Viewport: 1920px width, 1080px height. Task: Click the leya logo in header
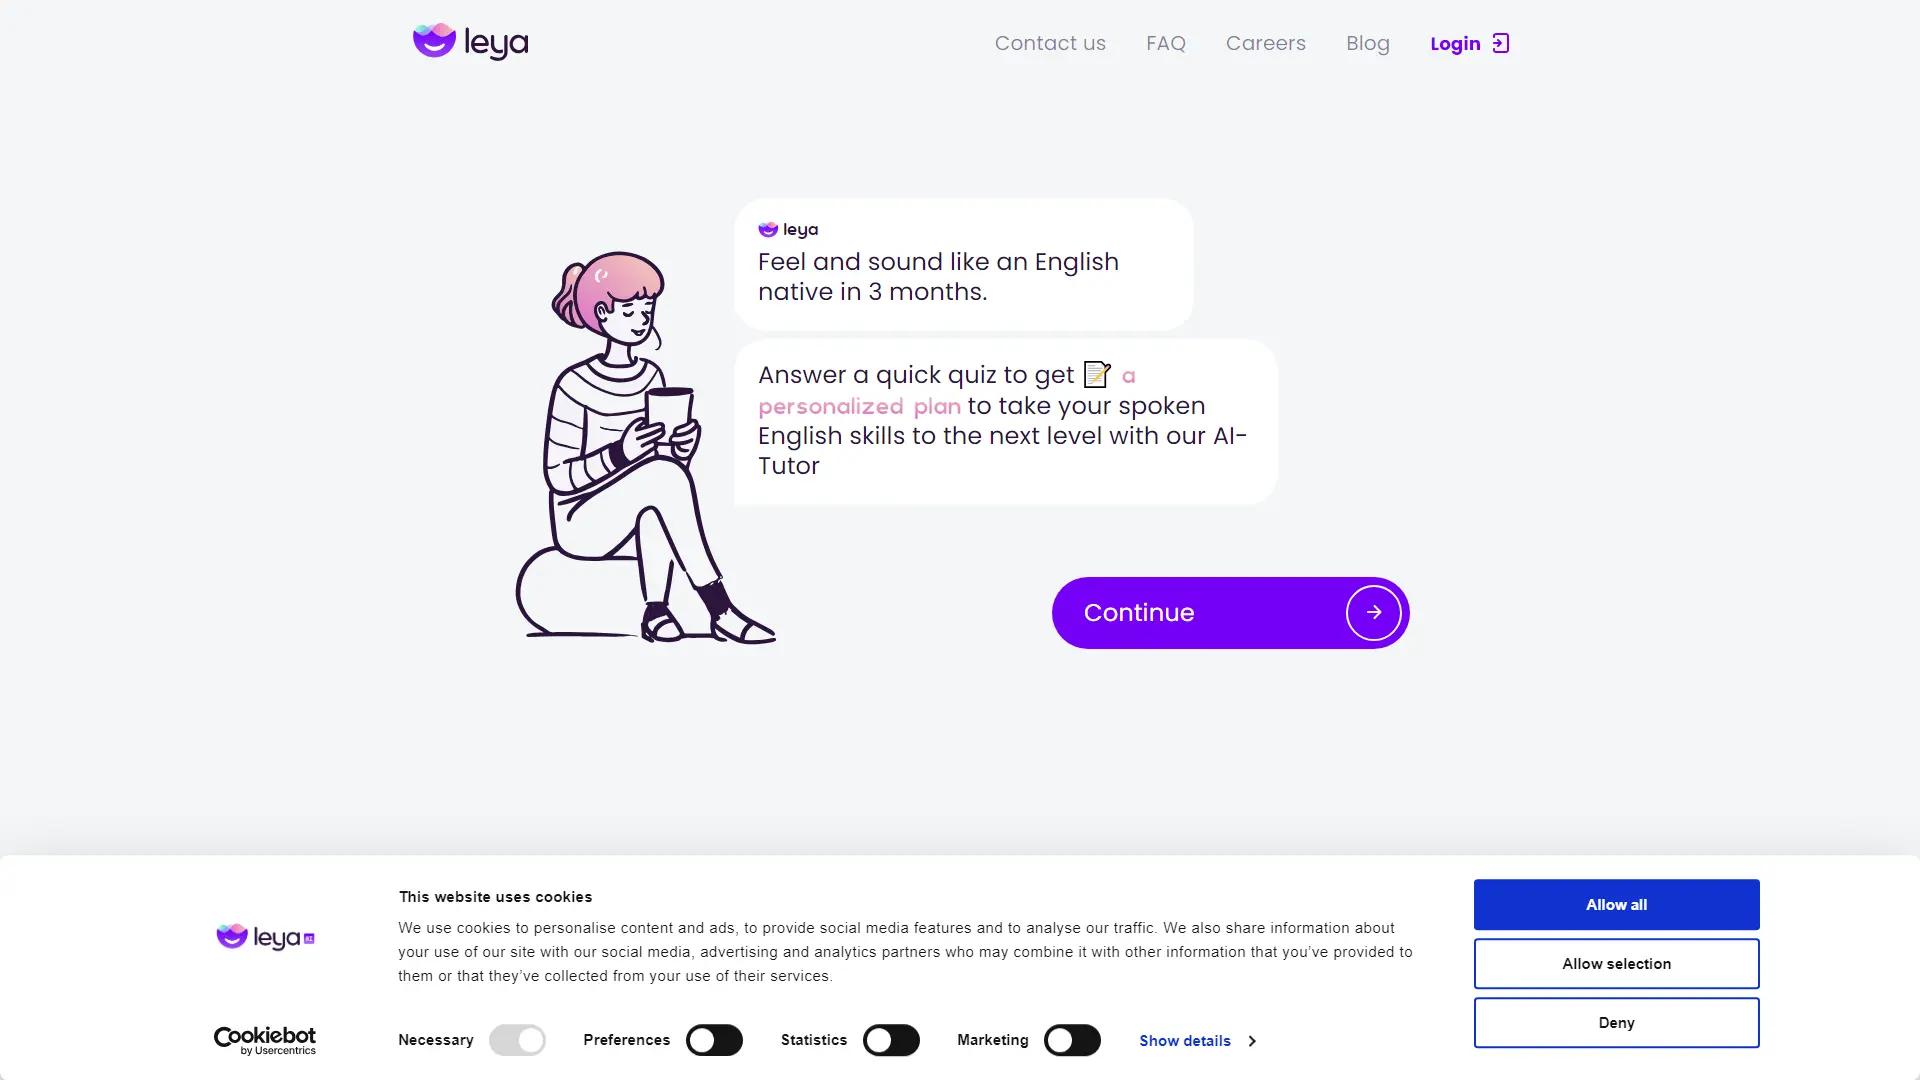[470, 42]
